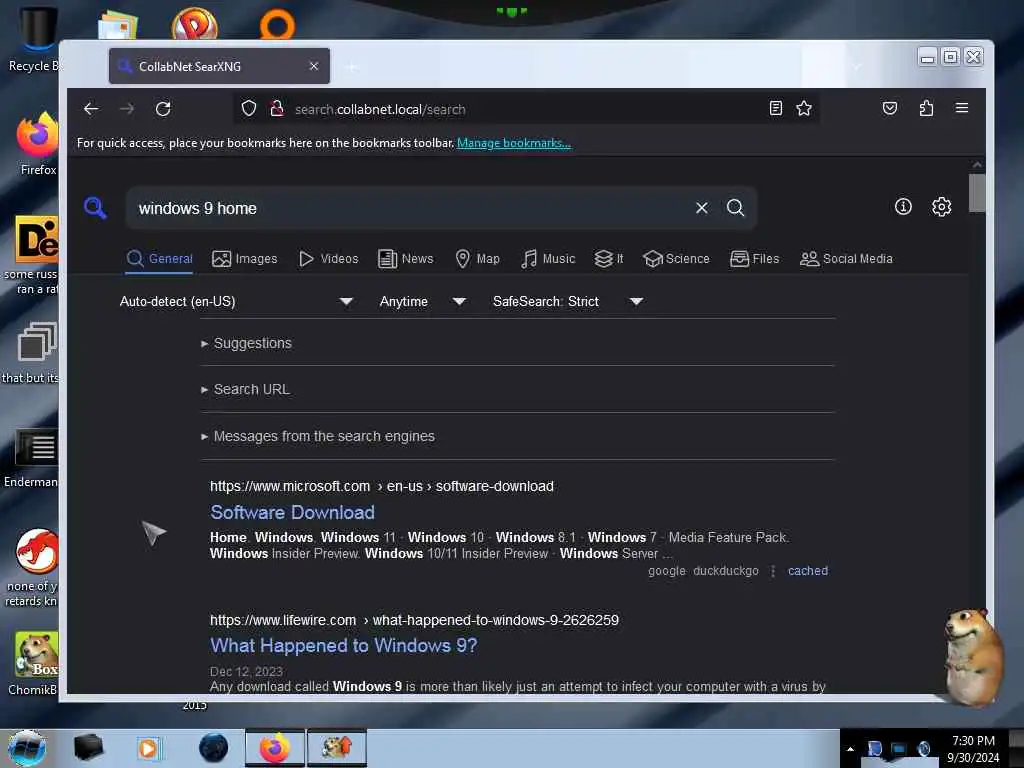The height and width of the screenshot is (768, 1024).
Task: Reload the page with the refresh icon
Action: (163, 109)
